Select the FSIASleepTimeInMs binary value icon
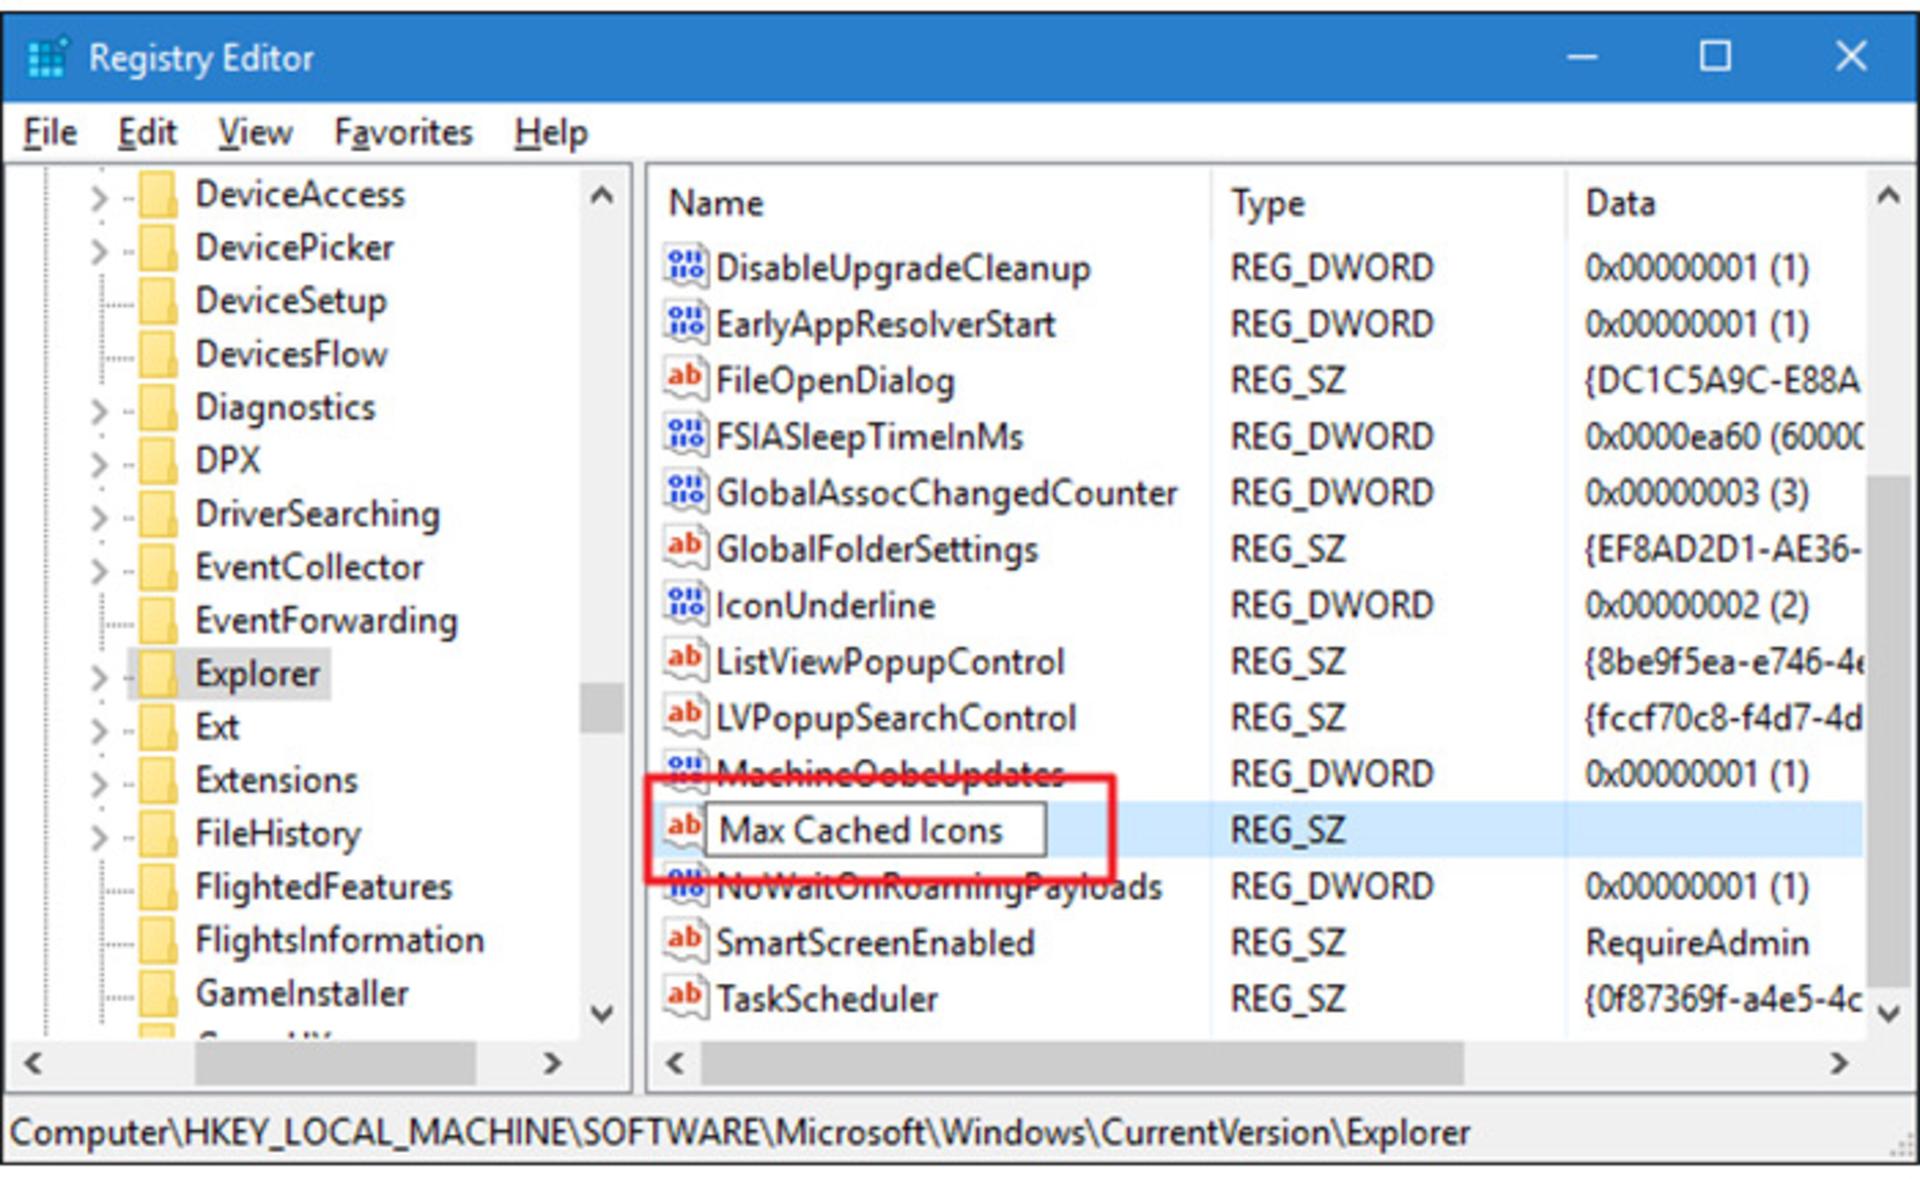This screenshot has height=1179, width=1920. pyautogui.click(x=686, y=435)
